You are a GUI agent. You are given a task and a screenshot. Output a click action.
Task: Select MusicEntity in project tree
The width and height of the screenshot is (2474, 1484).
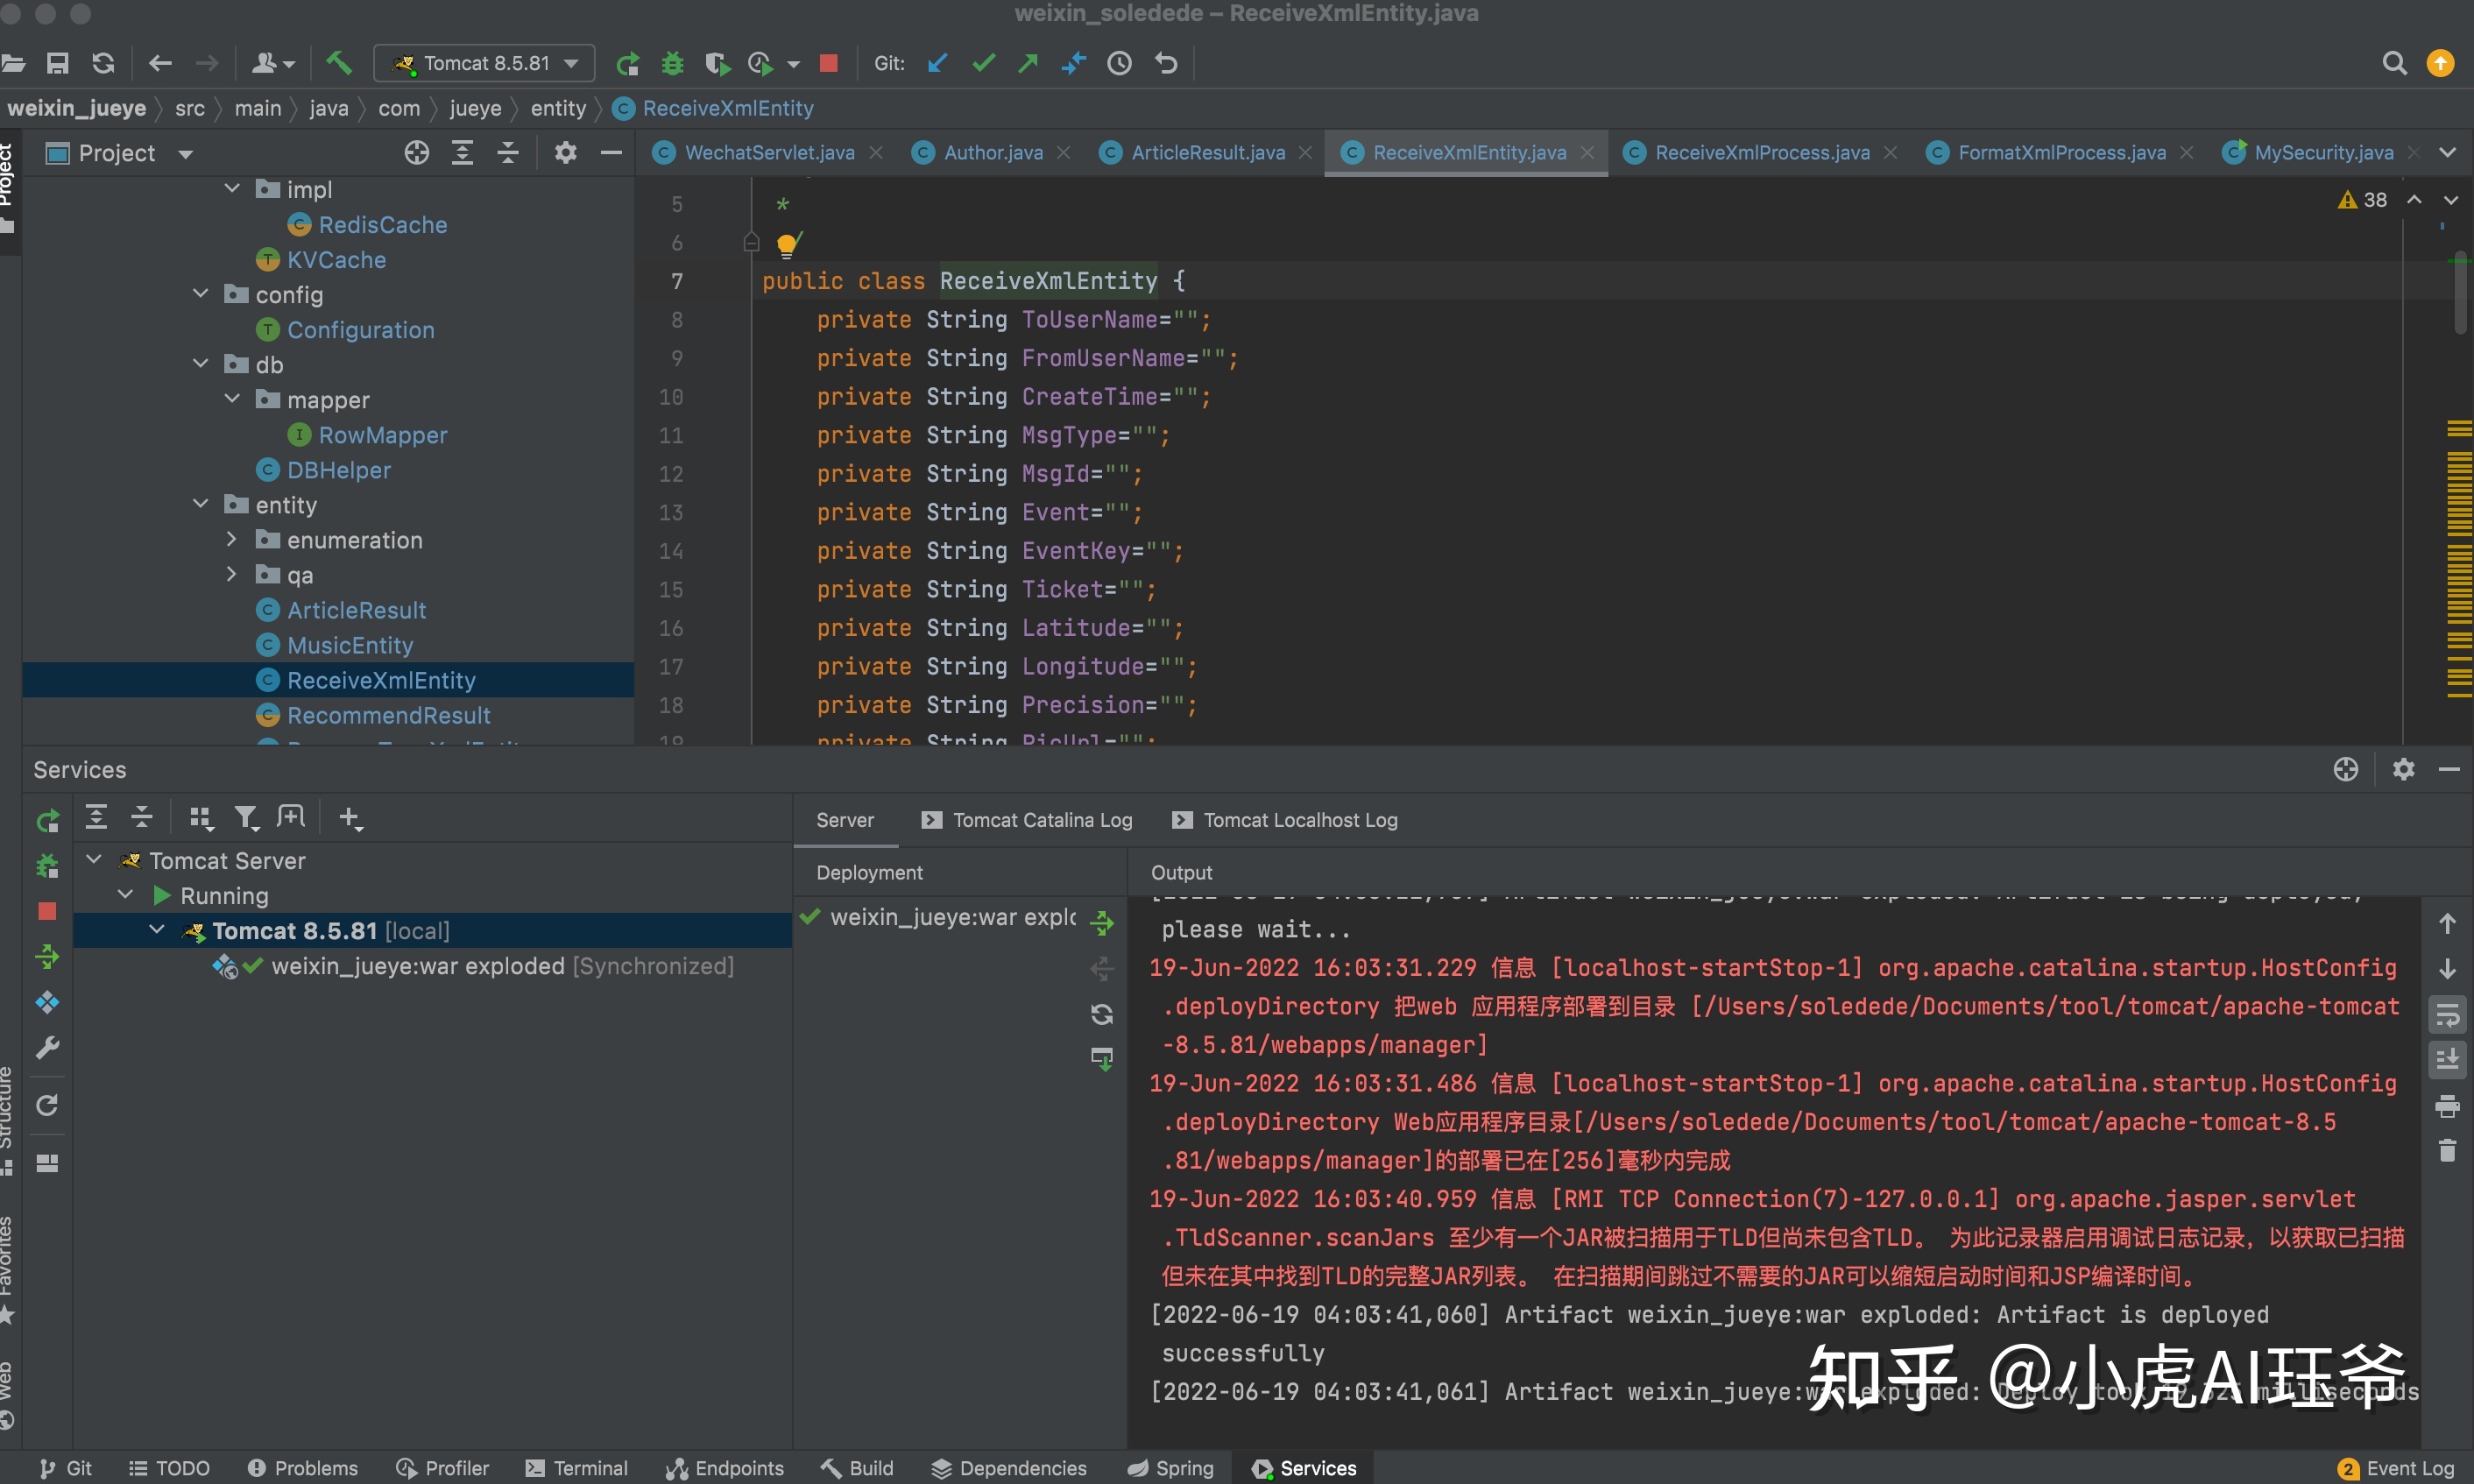tap(349, 645)
